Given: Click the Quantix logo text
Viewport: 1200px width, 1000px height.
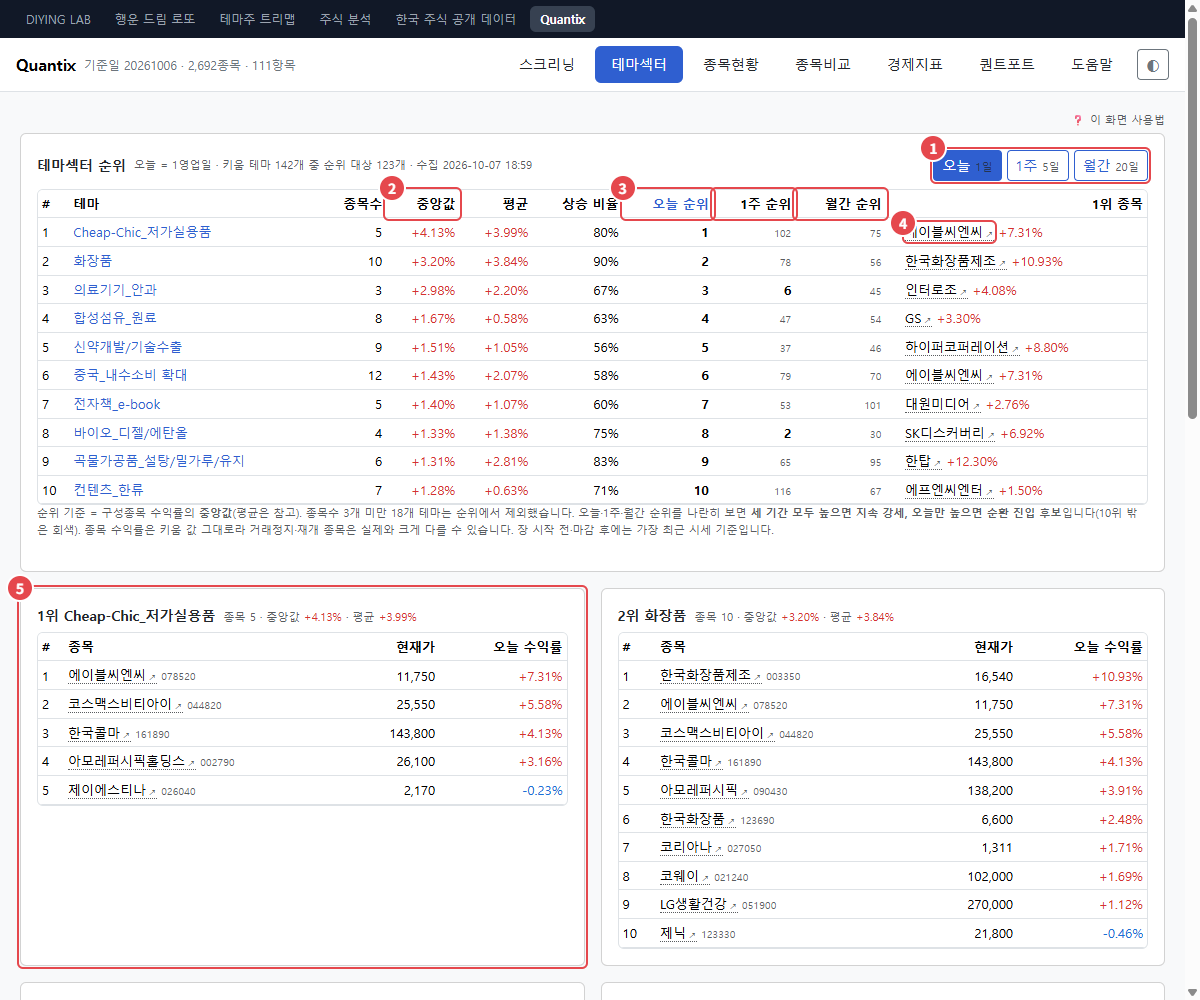Looking at the screenshot, I should click(46, 65).
